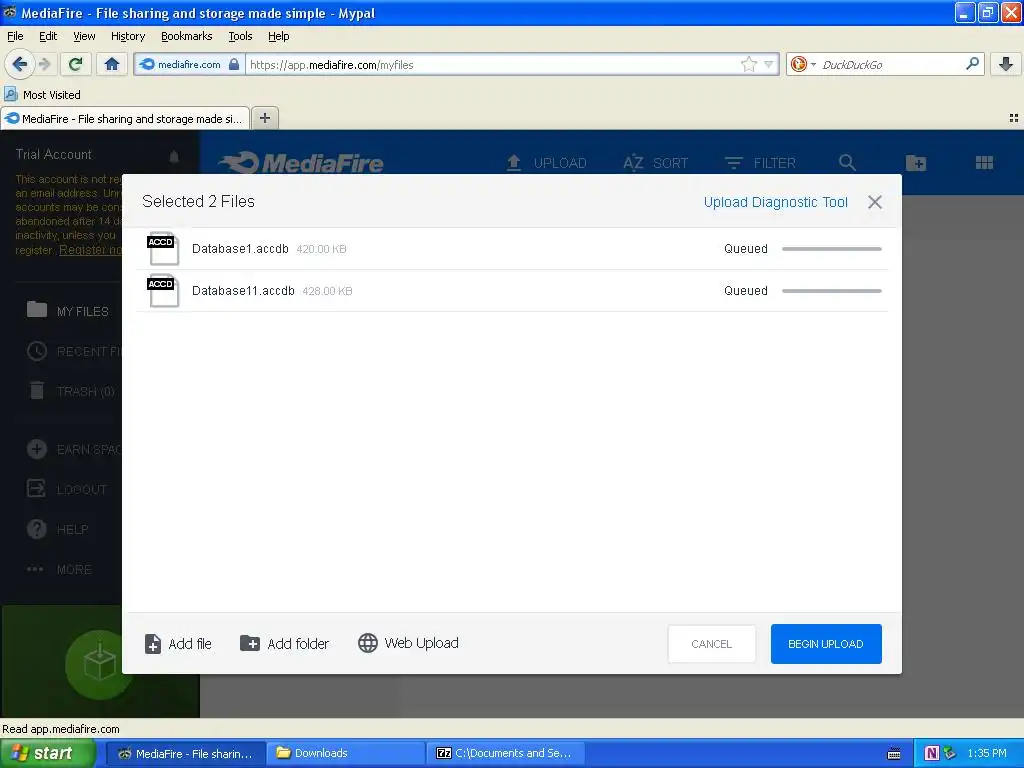
Task: Open the View menu
Action: pyautogui.click(x=84, y=36)
